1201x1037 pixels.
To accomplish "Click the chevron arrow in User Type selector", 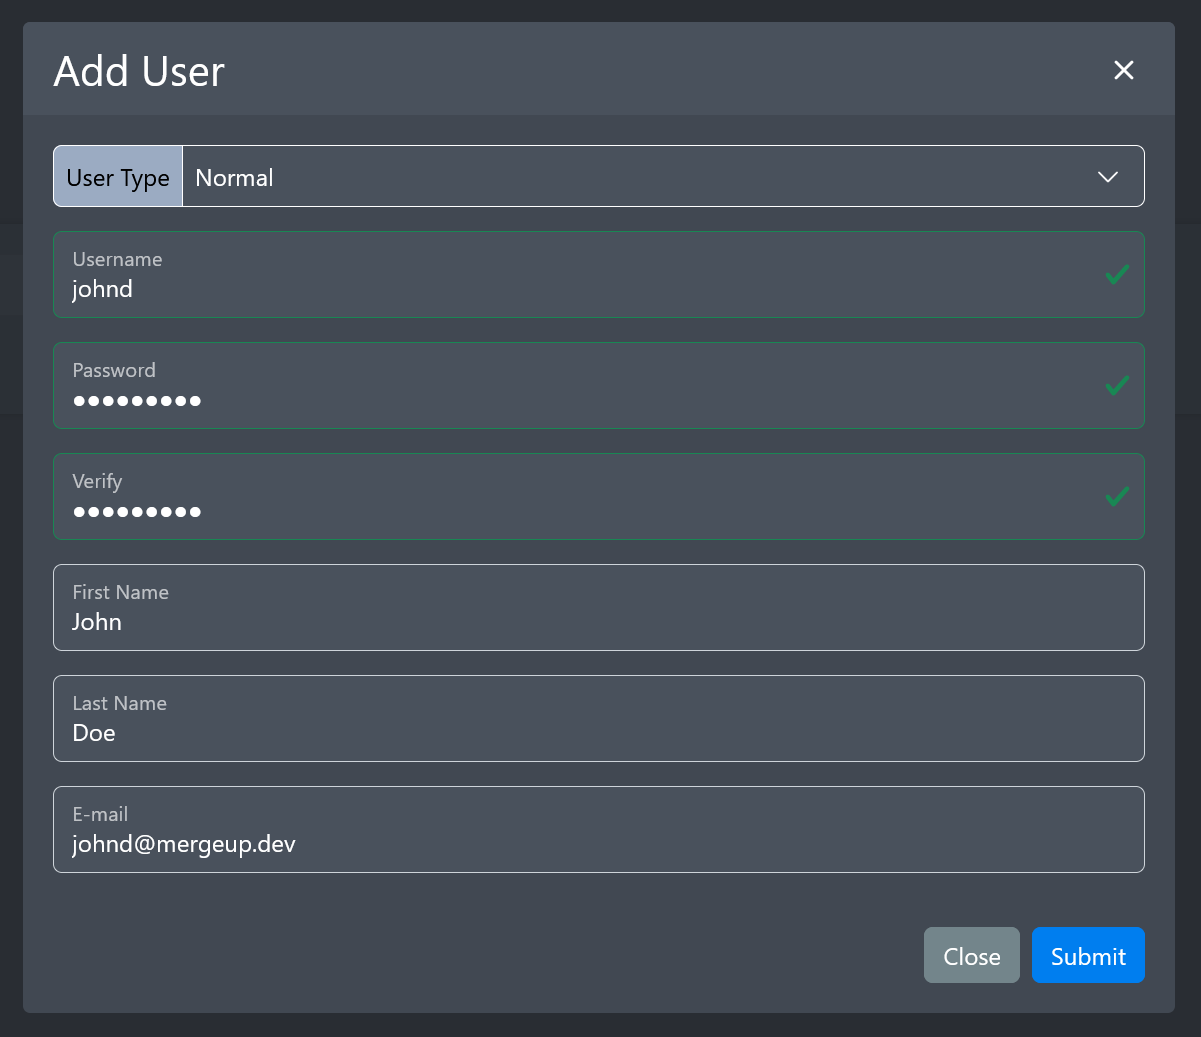I will (1108, 177).
